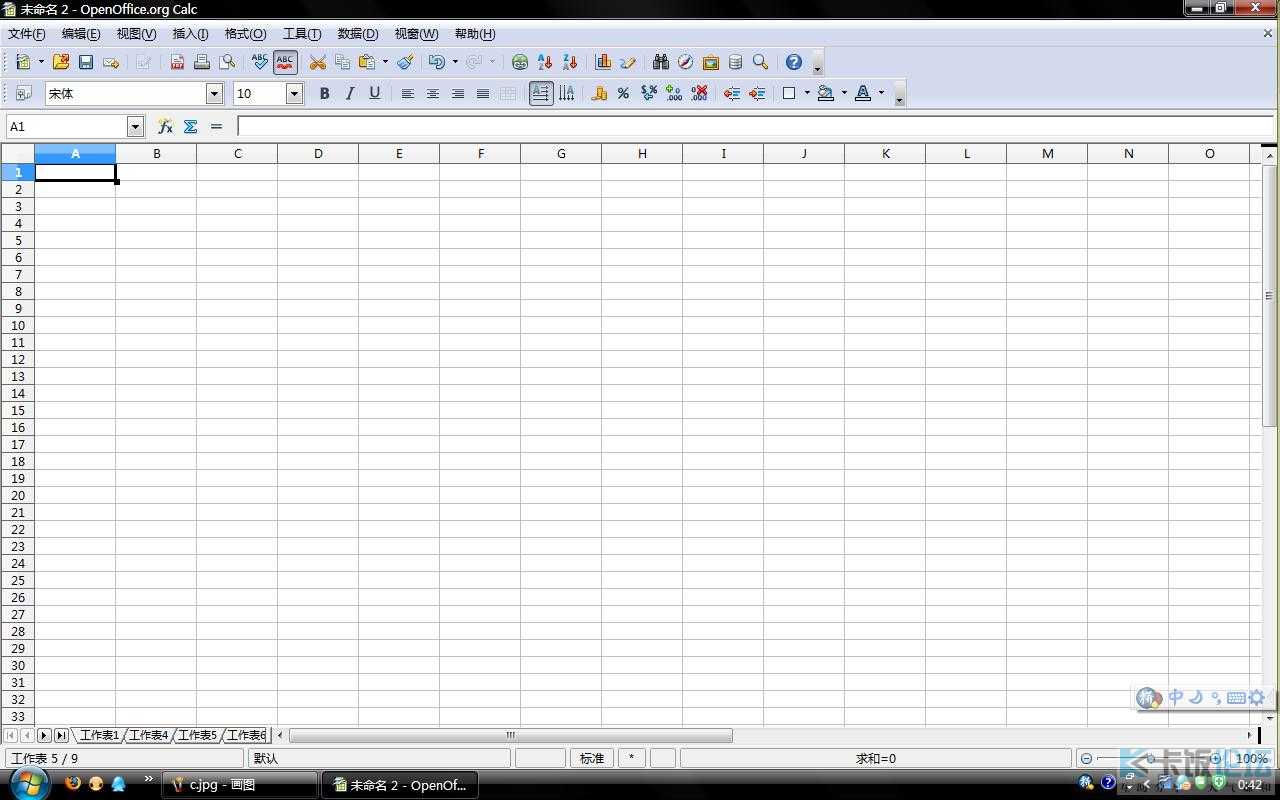Open Gallery picture icon
This screenshot has width=1280, height=800.
(x=710, y=62)
